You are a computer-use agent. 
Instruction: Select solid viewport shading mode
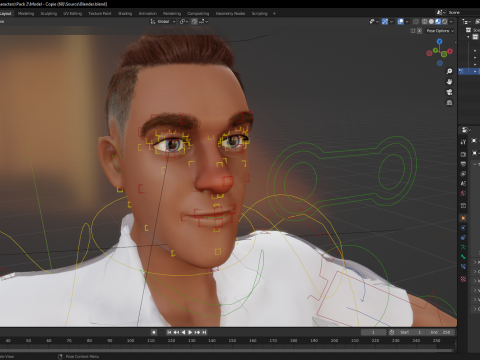coord(431,21)
